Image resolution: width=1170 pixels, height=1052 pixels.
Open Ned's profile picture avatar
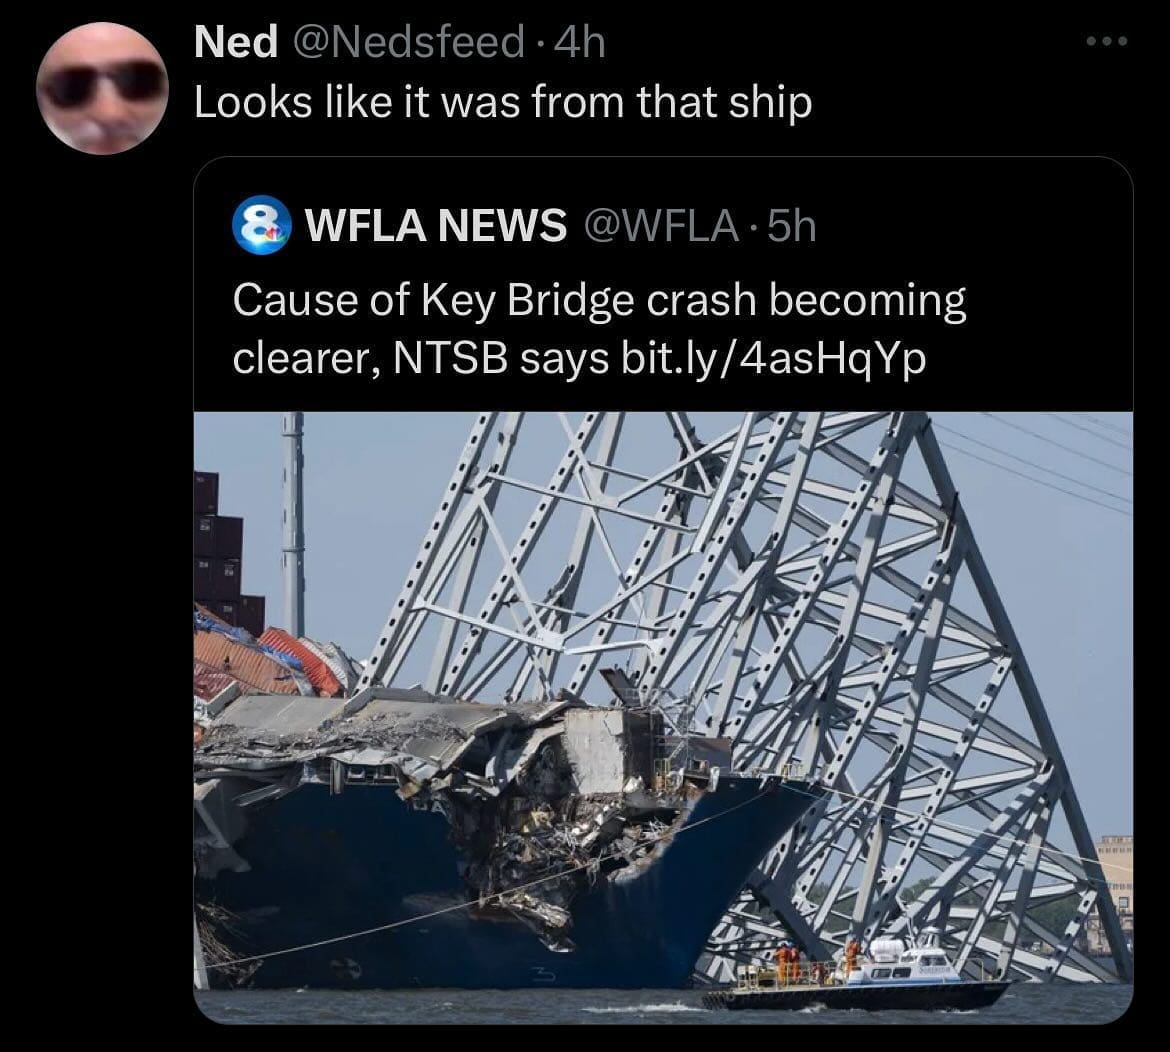coord(102,88)
